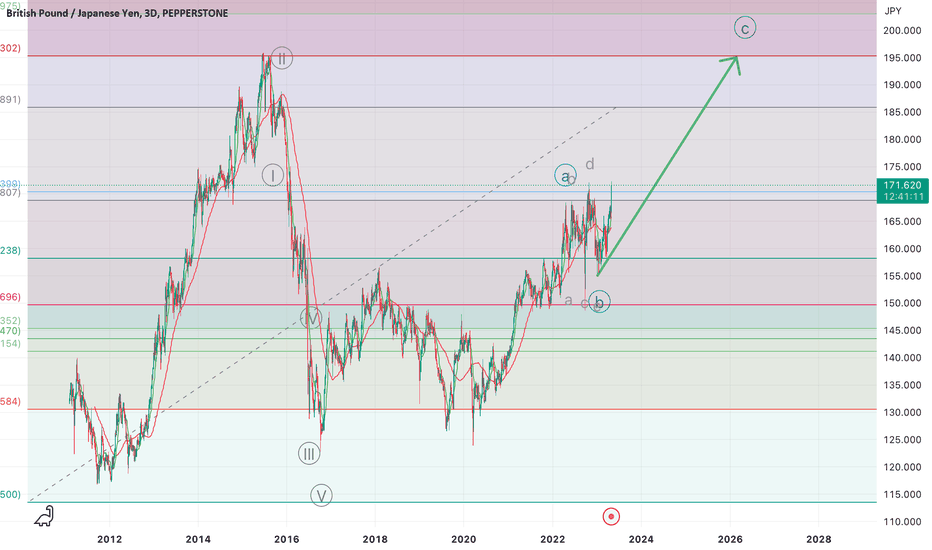Click the 2018 year label on time axis

click(375, 539)
